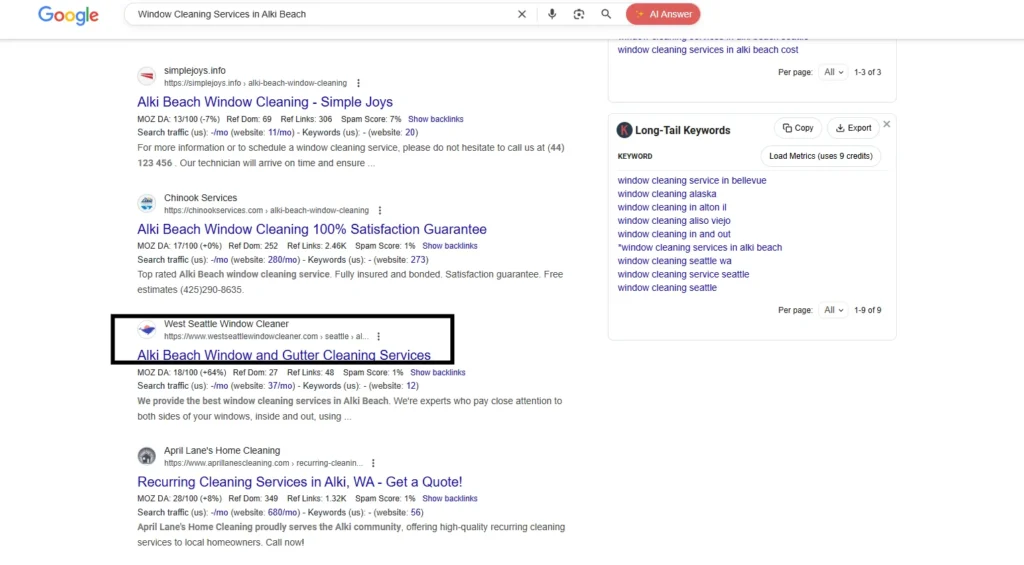Click April Lane's Home Cleaning favicon
The image size is (1024, 565).
[146, 456]
